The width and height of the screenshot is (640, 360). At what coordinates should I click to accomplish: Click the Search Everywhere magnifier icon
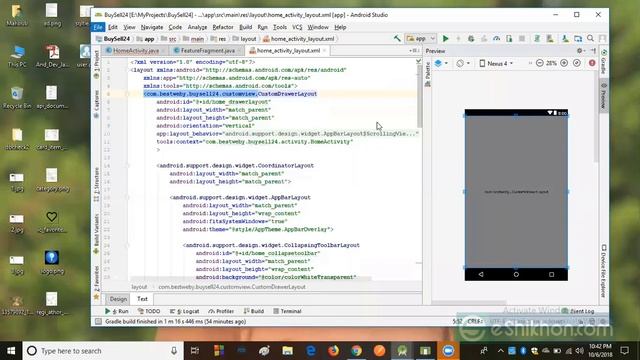[x=591, y=38]
